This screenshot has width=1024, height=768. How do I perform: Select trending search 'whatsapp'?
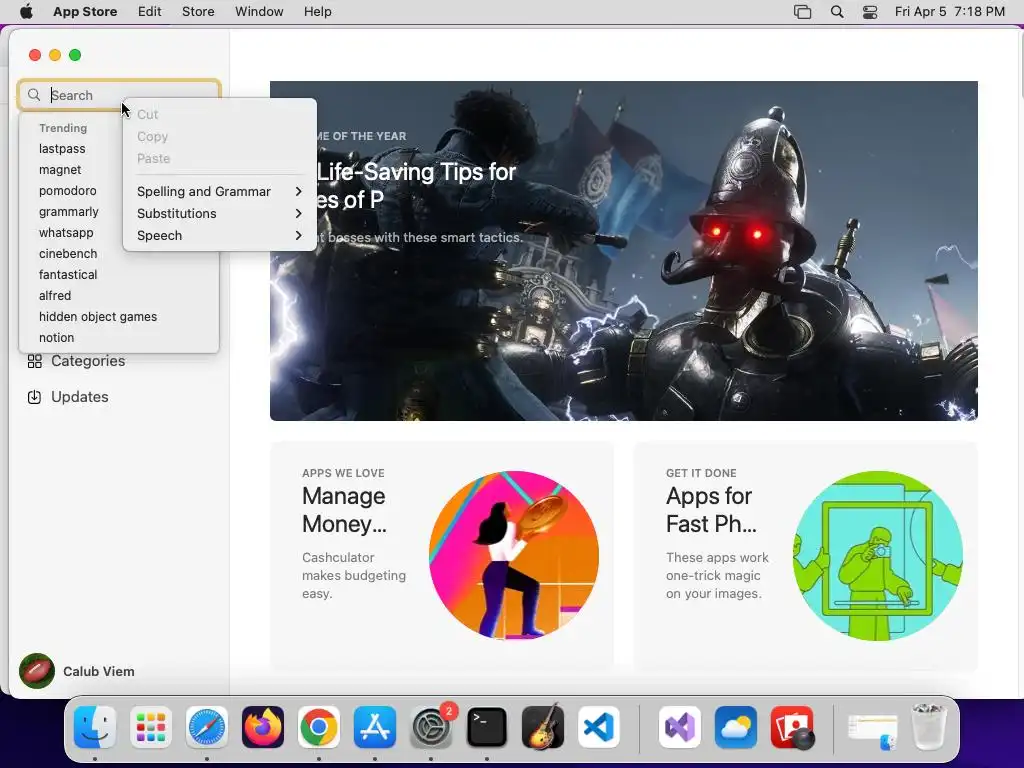pos(66,232)
